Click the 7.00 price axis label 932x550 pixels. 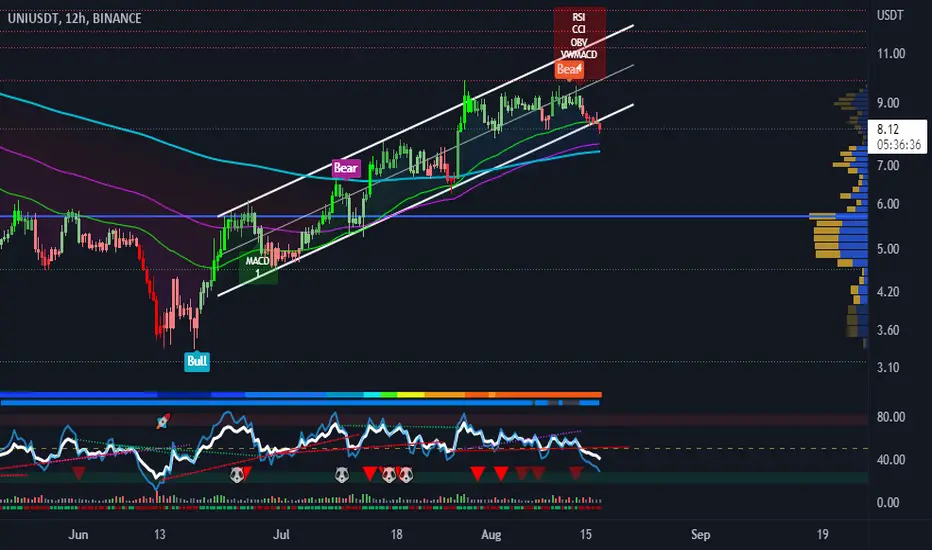tap(887, 165)
